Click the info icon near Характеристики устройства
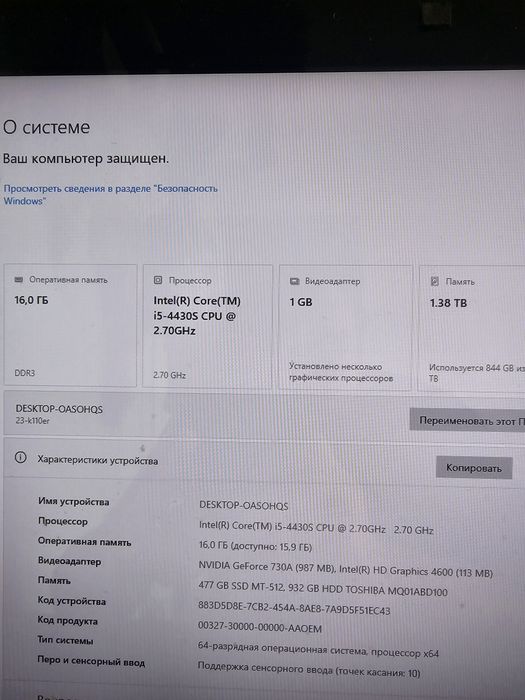525x700 pixels. pos(21,458)
